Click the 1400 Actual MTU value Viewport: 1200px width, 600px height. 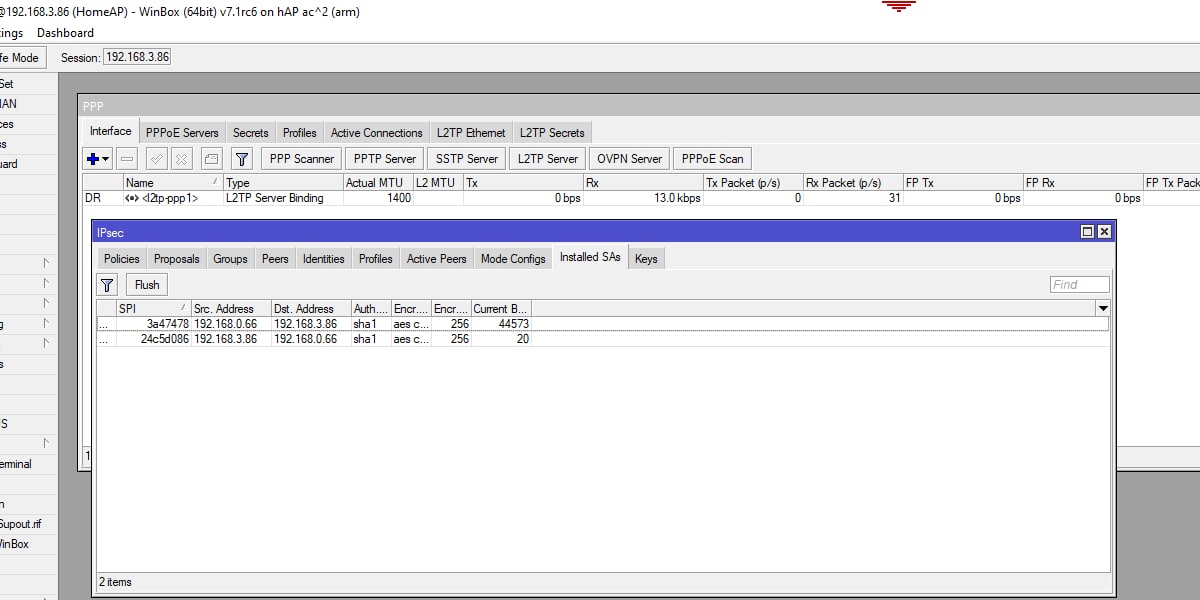398,198
